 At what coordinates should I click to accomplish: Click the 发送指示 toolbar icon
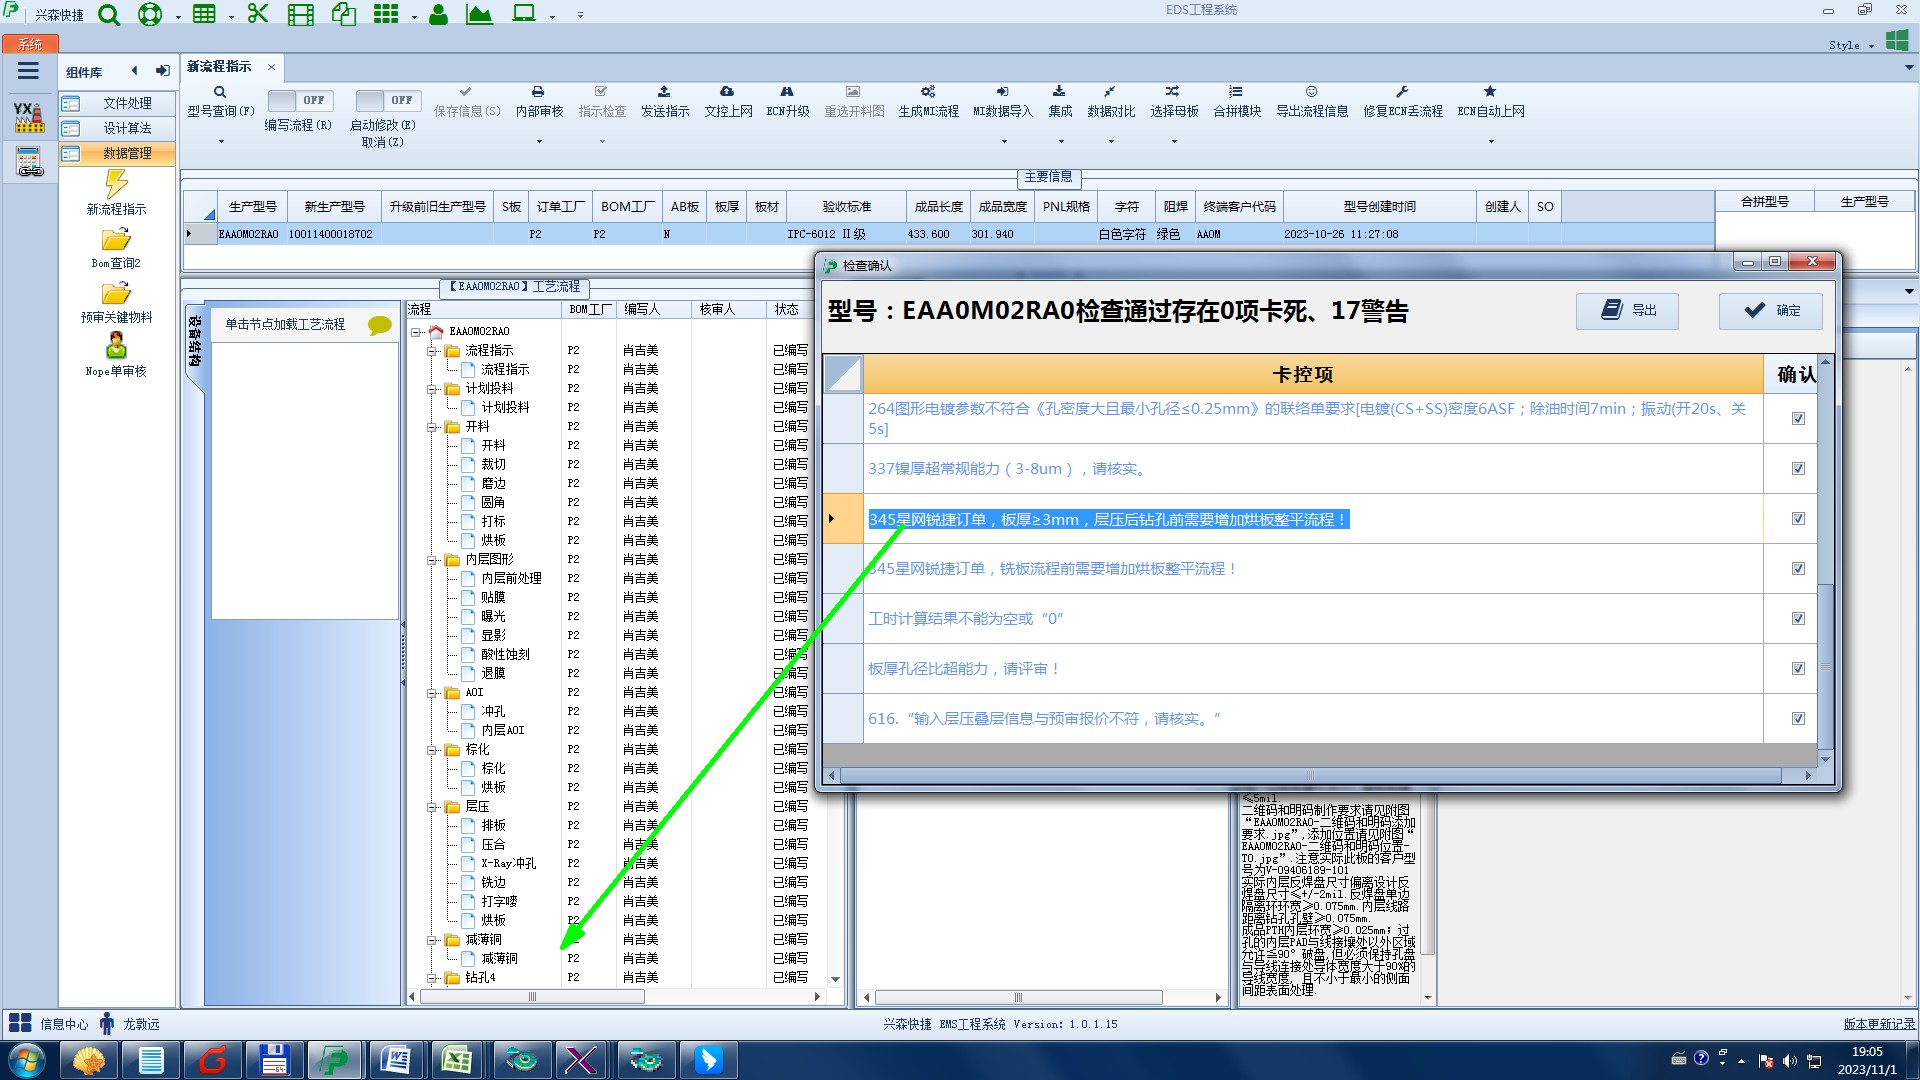coord(664,92)
